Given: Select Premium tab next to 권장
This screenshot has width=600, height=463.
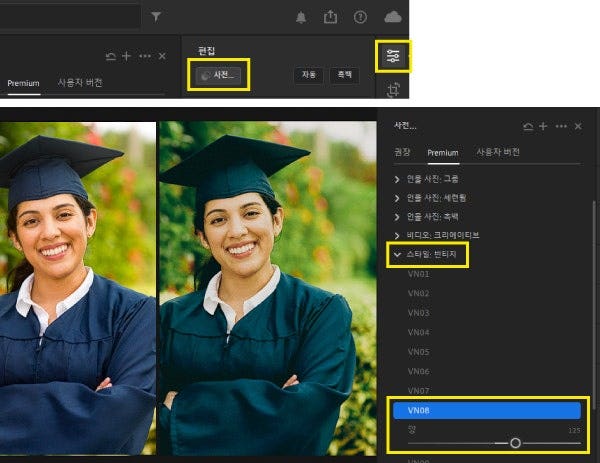Looking at the screenshot, I should (443, 153).
